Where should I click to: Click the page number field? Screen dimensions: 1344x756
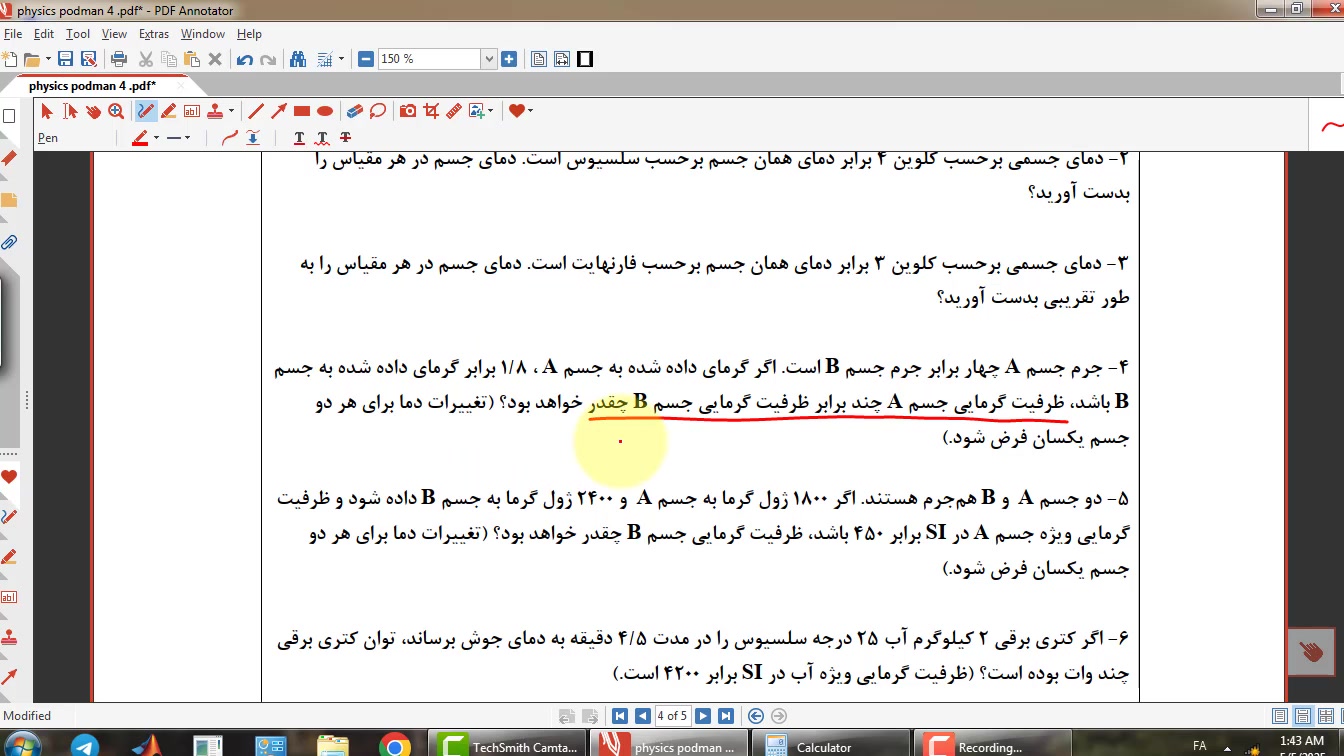pyautogui.click(x=672, y=716)
